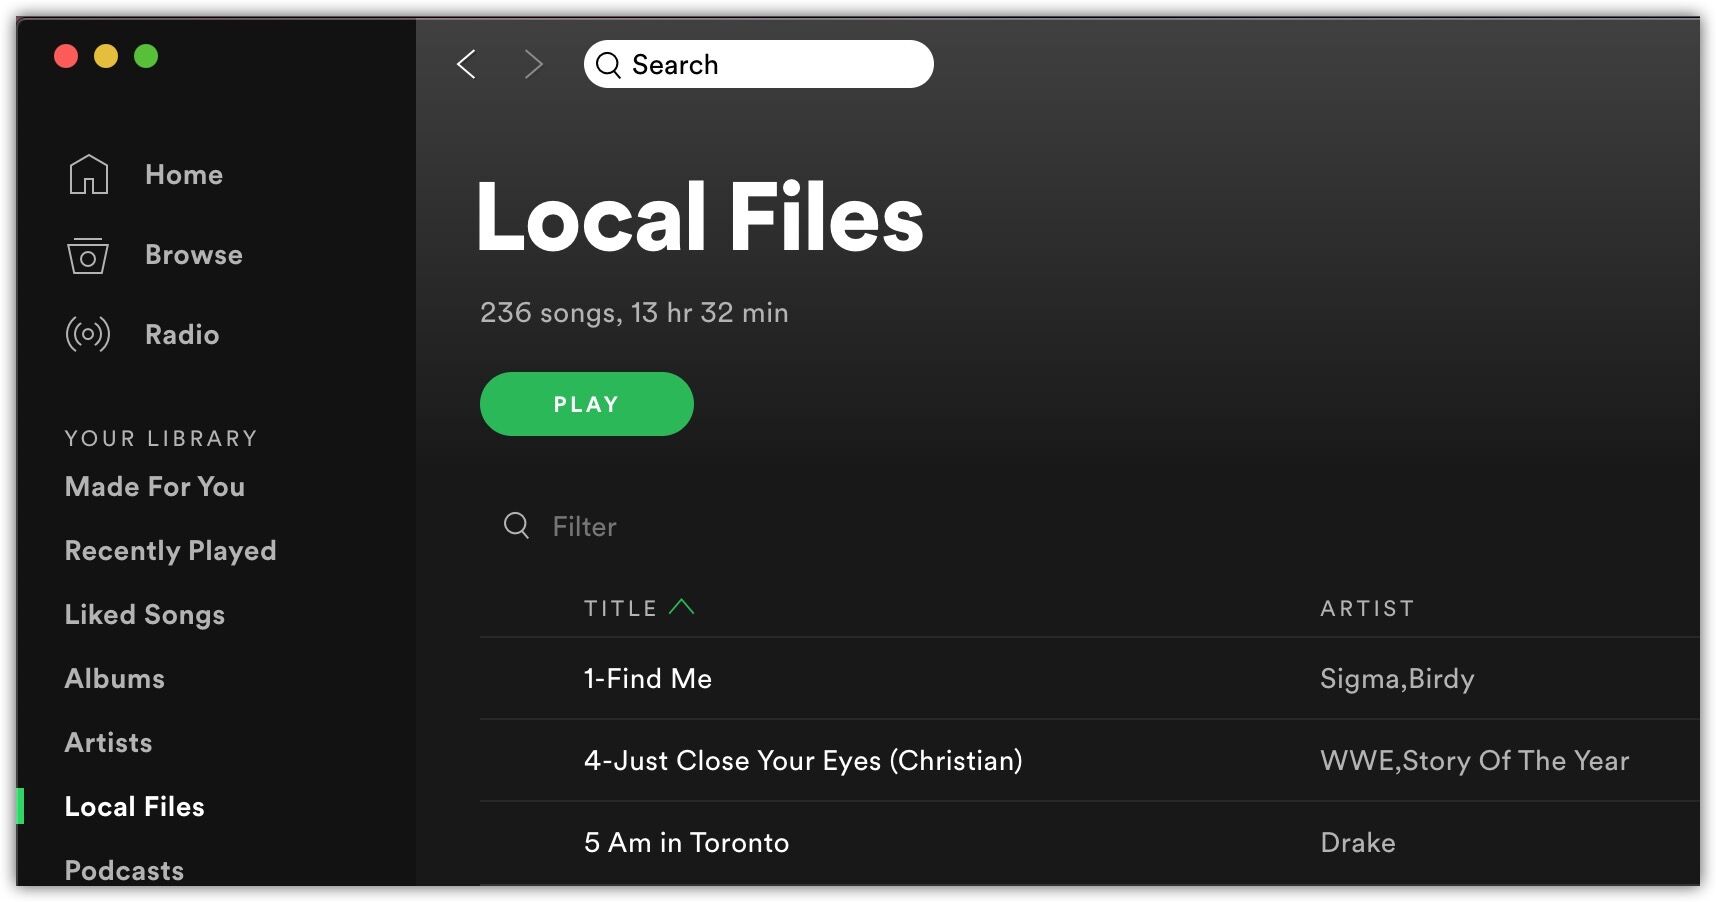Click the Radio broadcast icon

click(x=88, y=334)
